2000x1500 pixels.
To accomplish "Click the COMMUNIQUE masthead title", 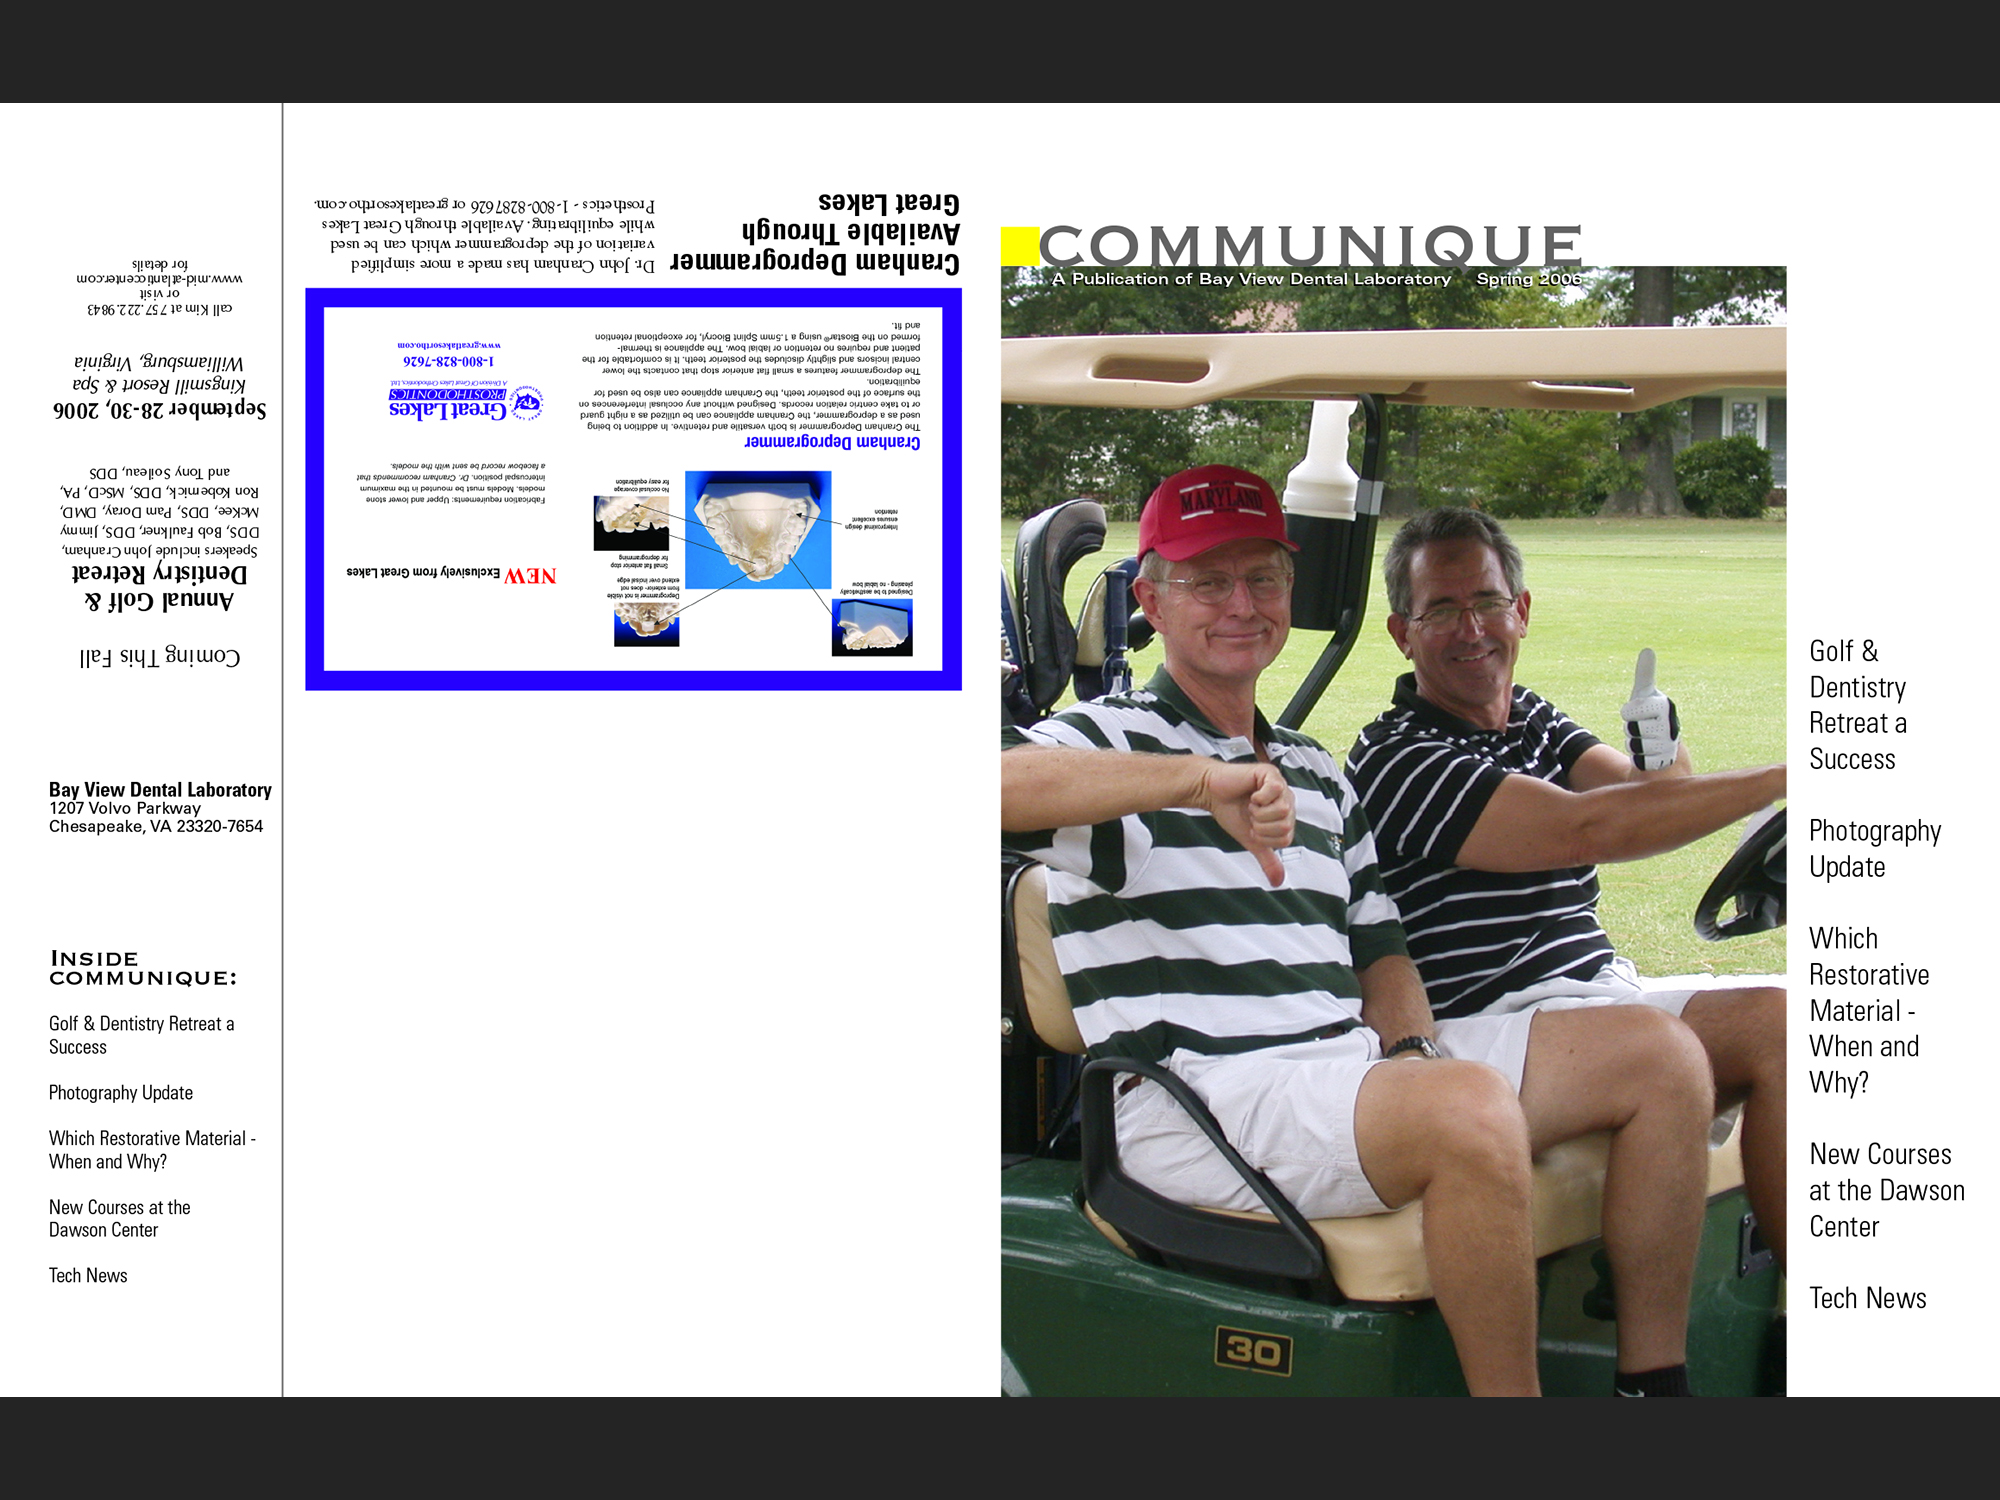I will coord(1310,244).
